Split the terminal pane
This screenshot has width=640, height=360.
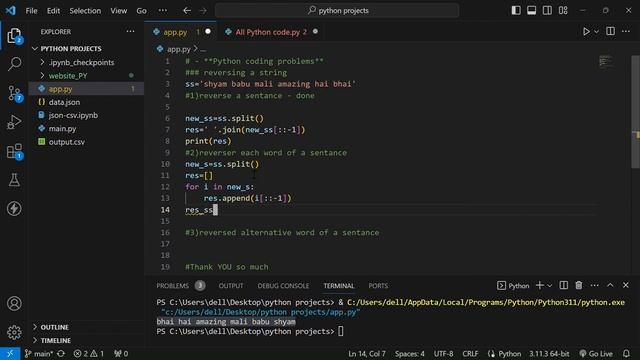coord(564,286)
